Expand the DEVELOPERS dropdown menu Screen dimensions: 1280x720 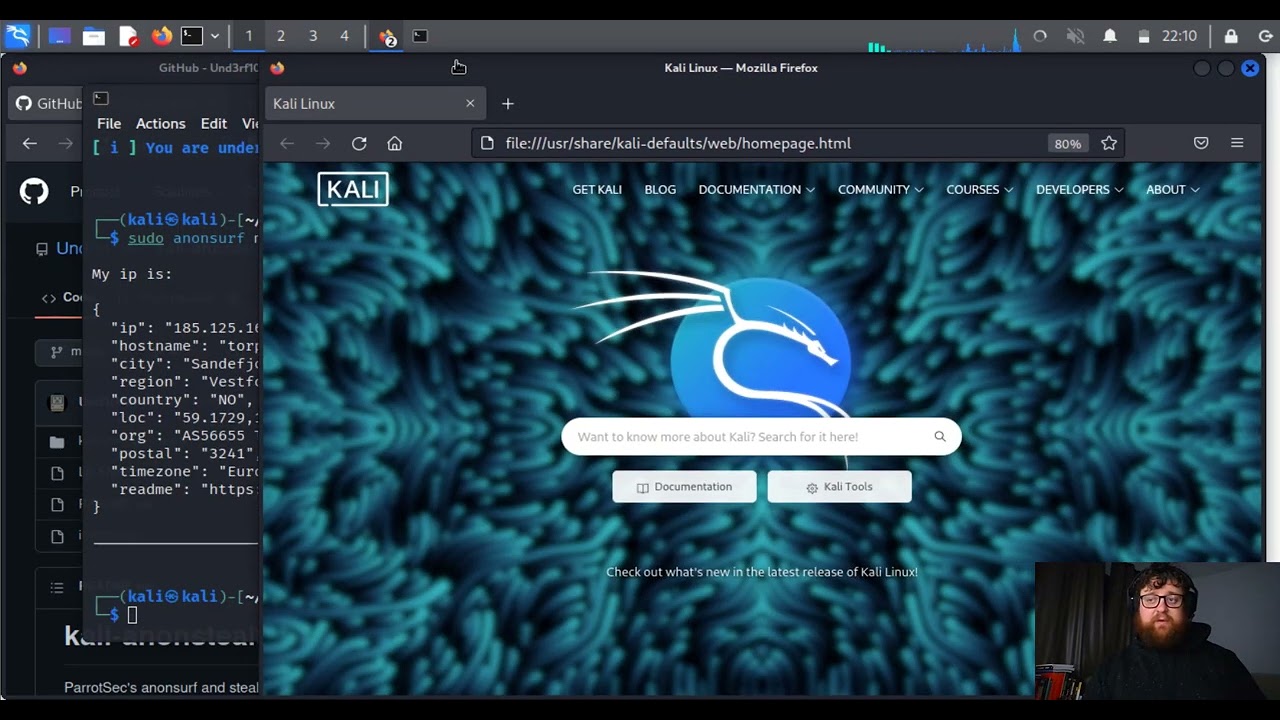(1079, 189)
